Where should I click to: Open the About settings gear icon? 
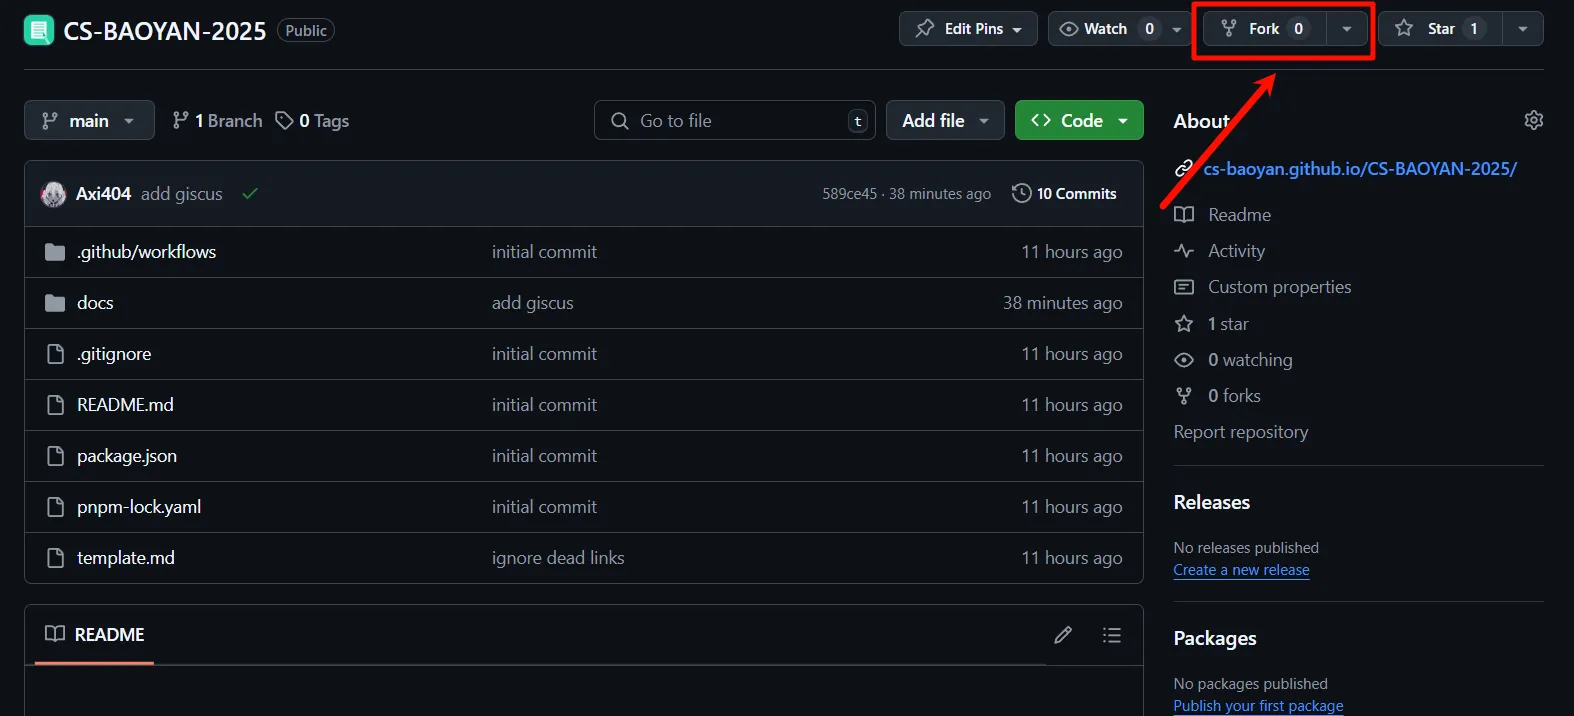click(x=1533, y=120)
